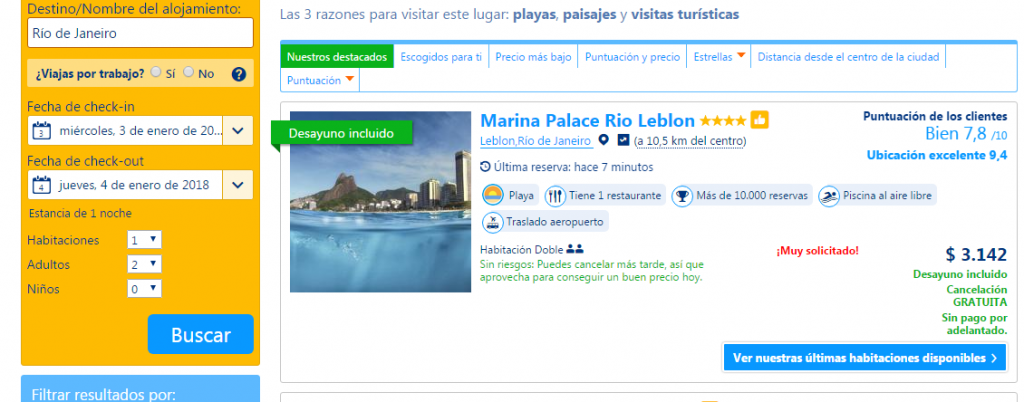Click the Traslado aeropuerto shuttle icon
Image resolution: width=1024 pixels, height=402 pixels.
click(x=493, y=222)
